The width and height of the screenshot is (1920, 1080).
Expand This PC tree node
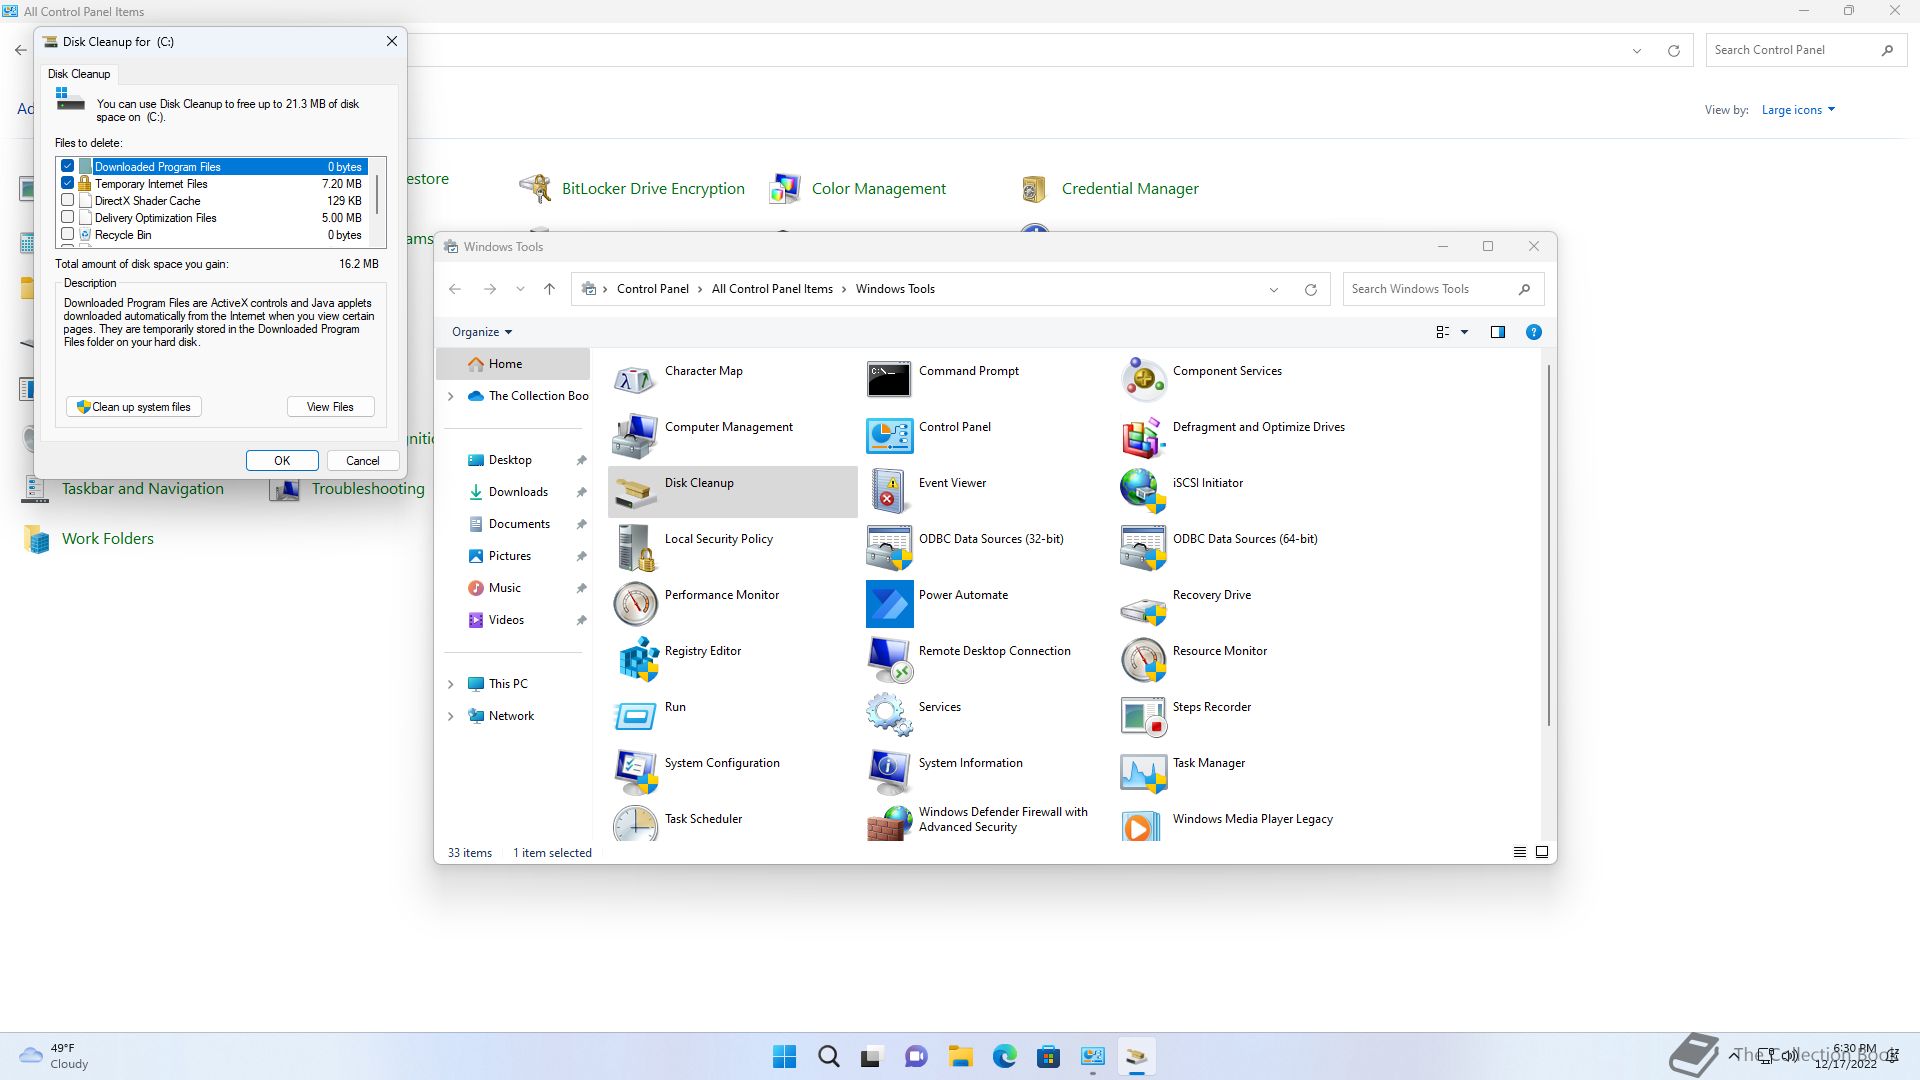point(450,684)
